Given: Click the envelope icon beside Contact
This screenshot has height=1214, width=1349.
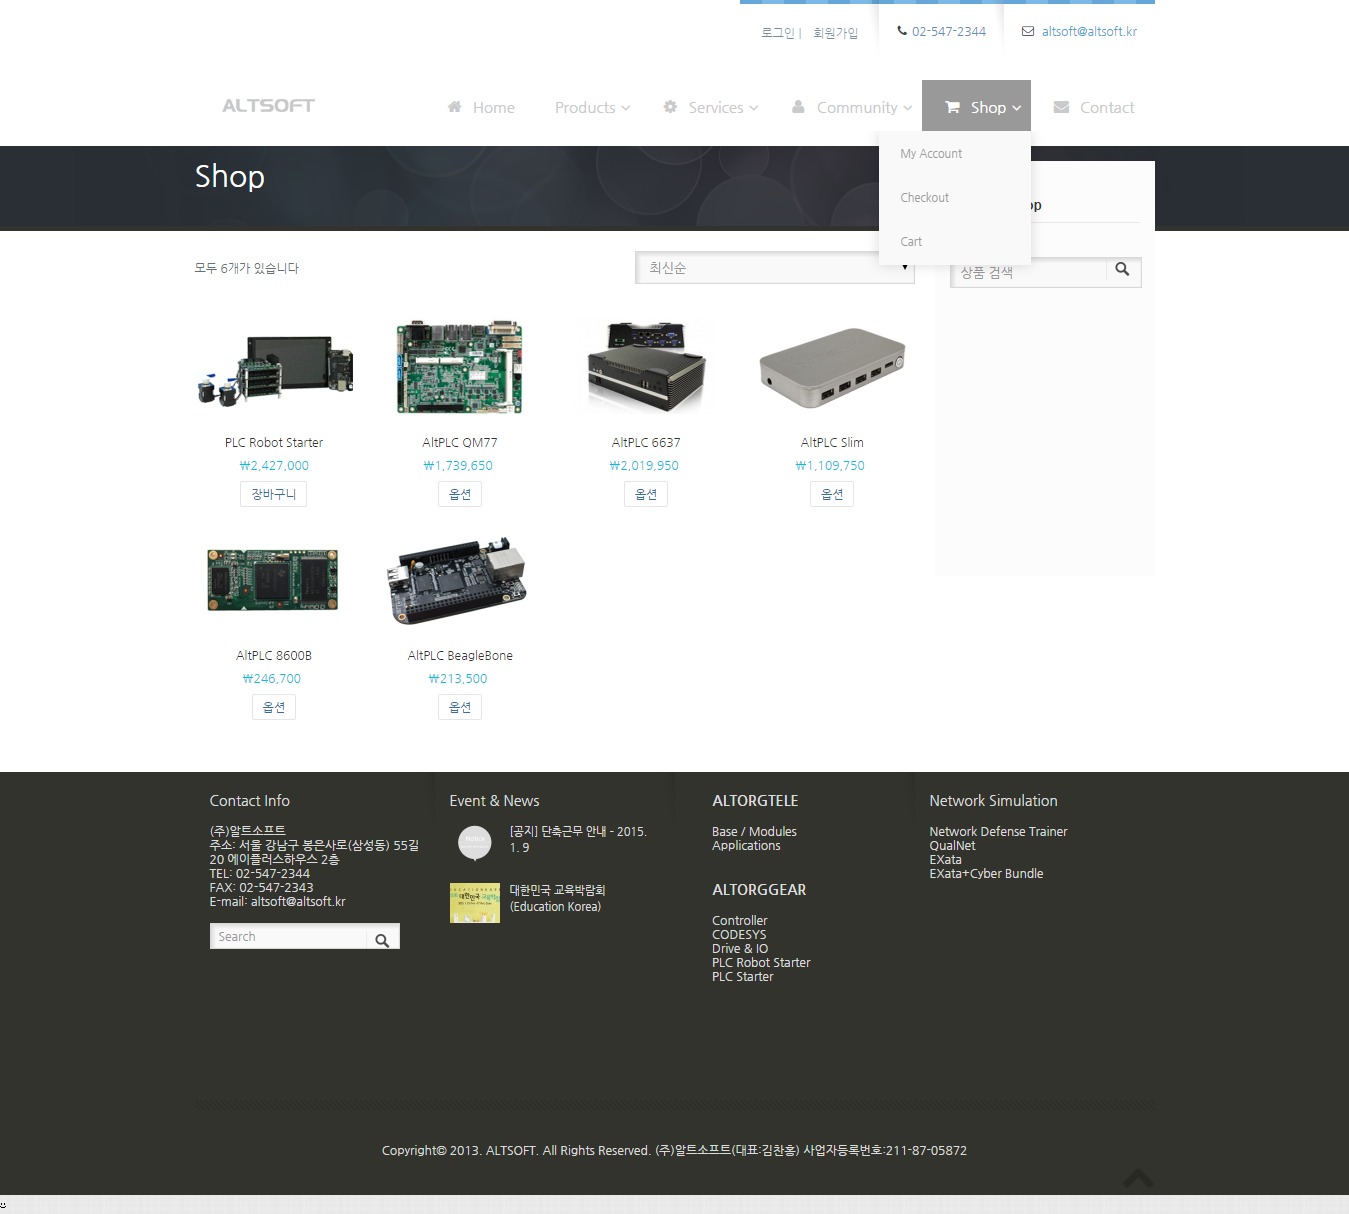Looking at the screenshot, I should coord(1061,106).
